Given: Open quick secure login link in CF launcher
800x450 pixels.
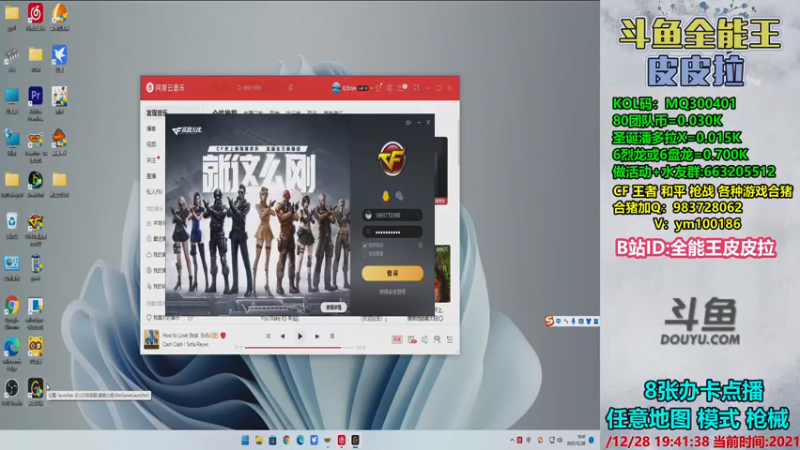Looking at the screenshot, I should pyautogui.click(x=392, y=292).
